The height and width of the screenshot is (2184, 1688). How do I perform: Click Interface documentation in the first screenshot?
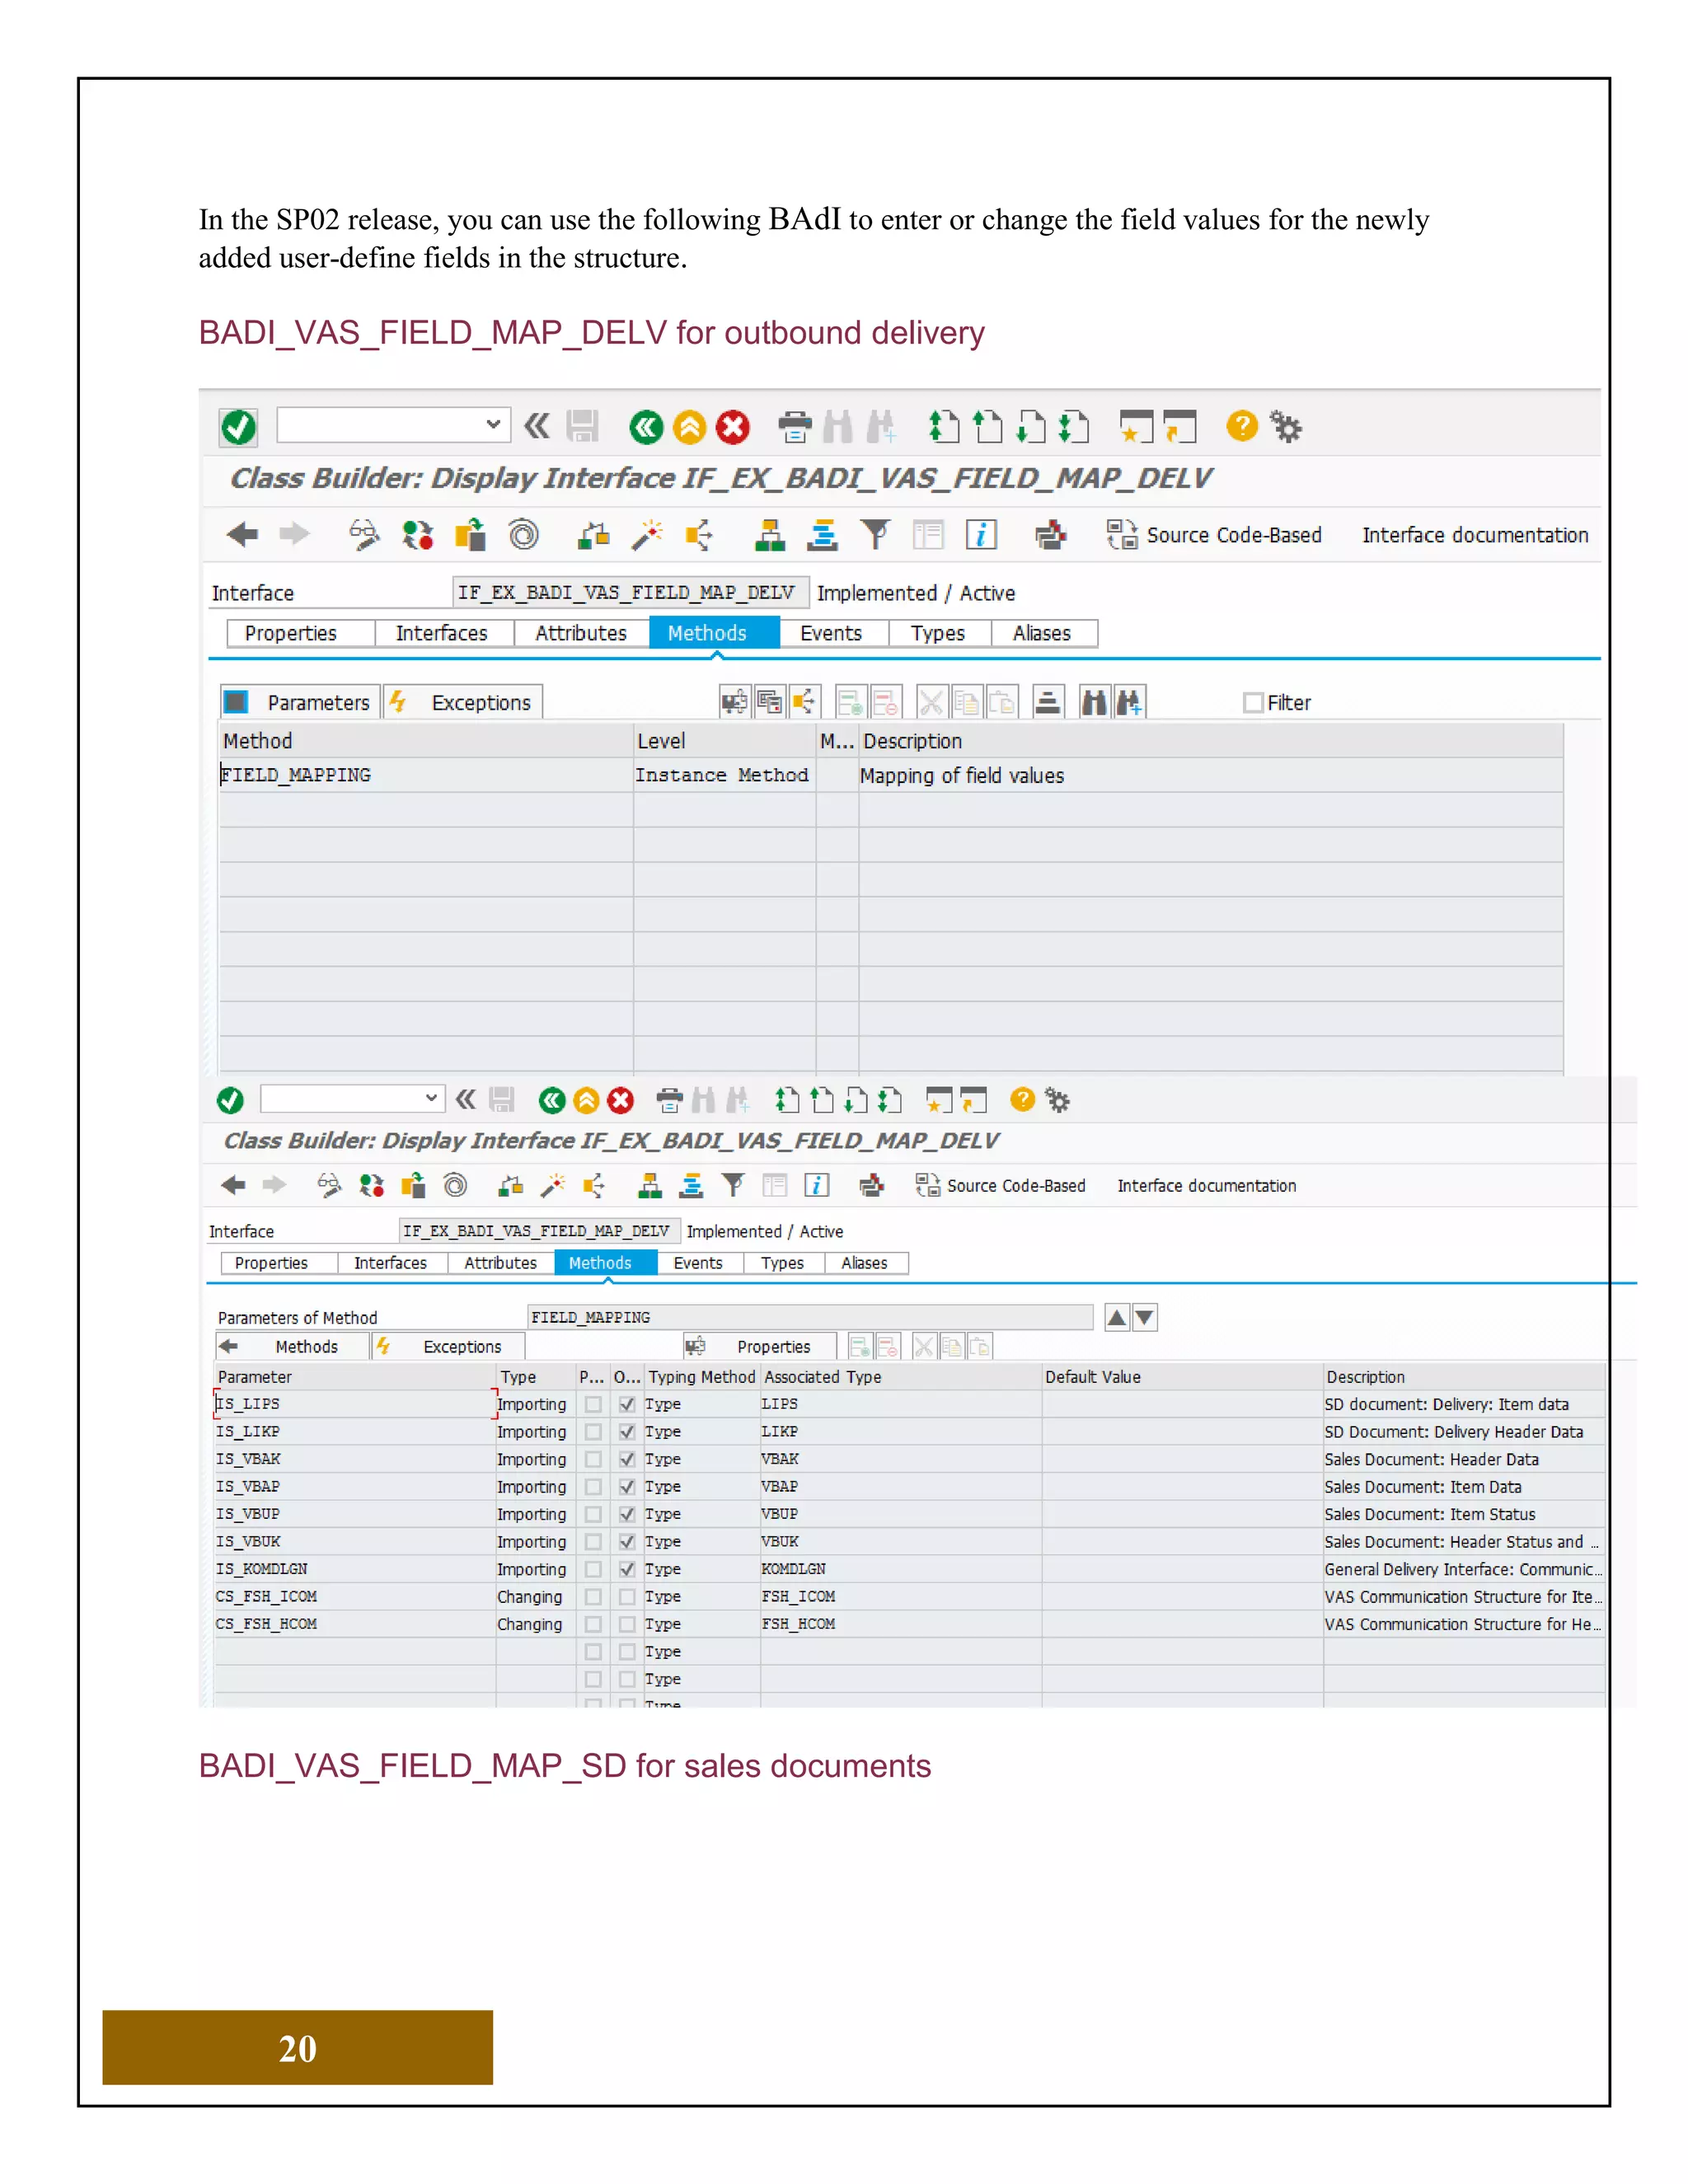click(x=1475, y=535)
